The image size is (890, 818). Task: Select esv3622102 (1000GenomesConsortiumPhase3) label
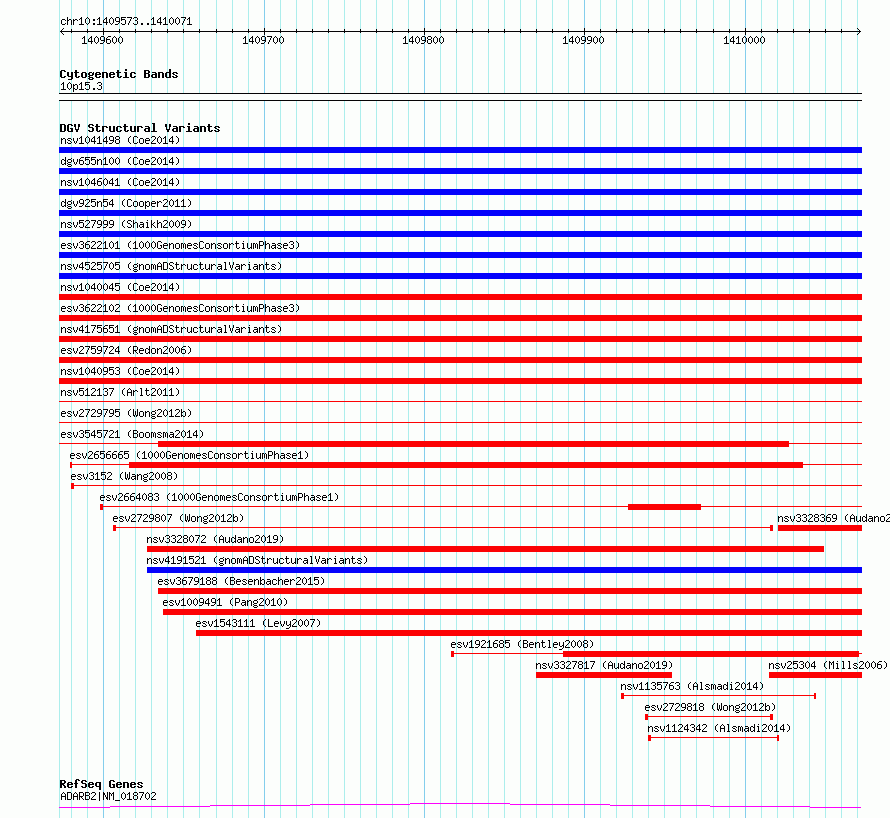tap(180, 308)
